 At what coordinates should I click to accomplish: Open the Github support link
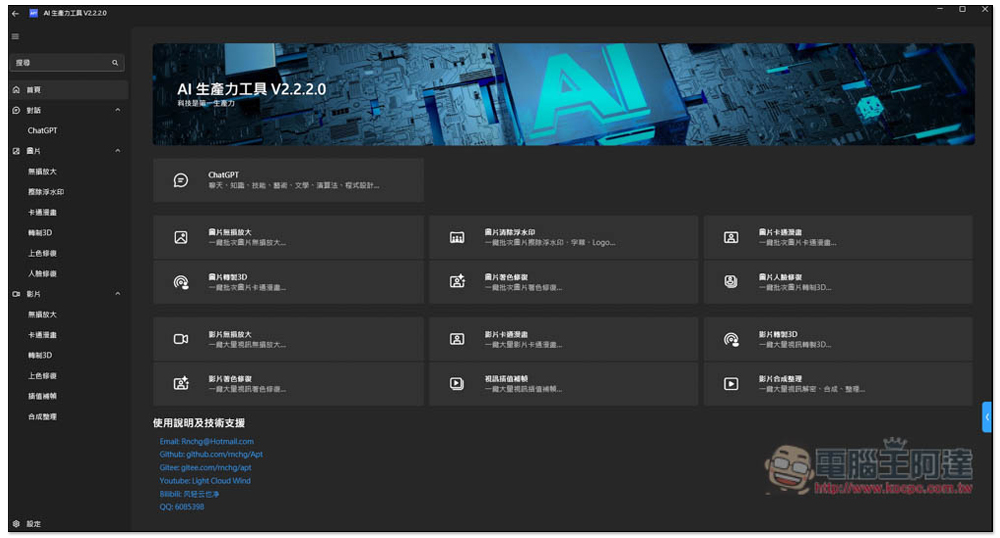click(x=211, y=454)
